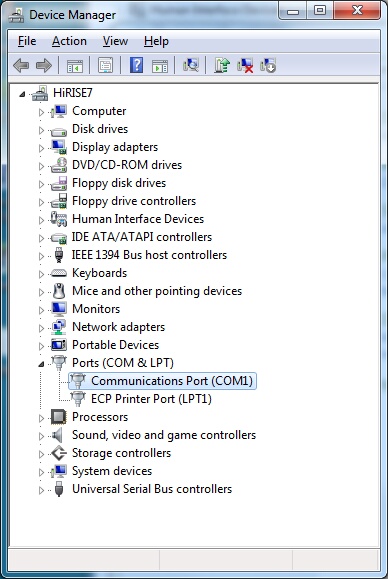Click the blue Help question-mark icon
Viewport: 388px width, 579px height.
tap(136, 65)
